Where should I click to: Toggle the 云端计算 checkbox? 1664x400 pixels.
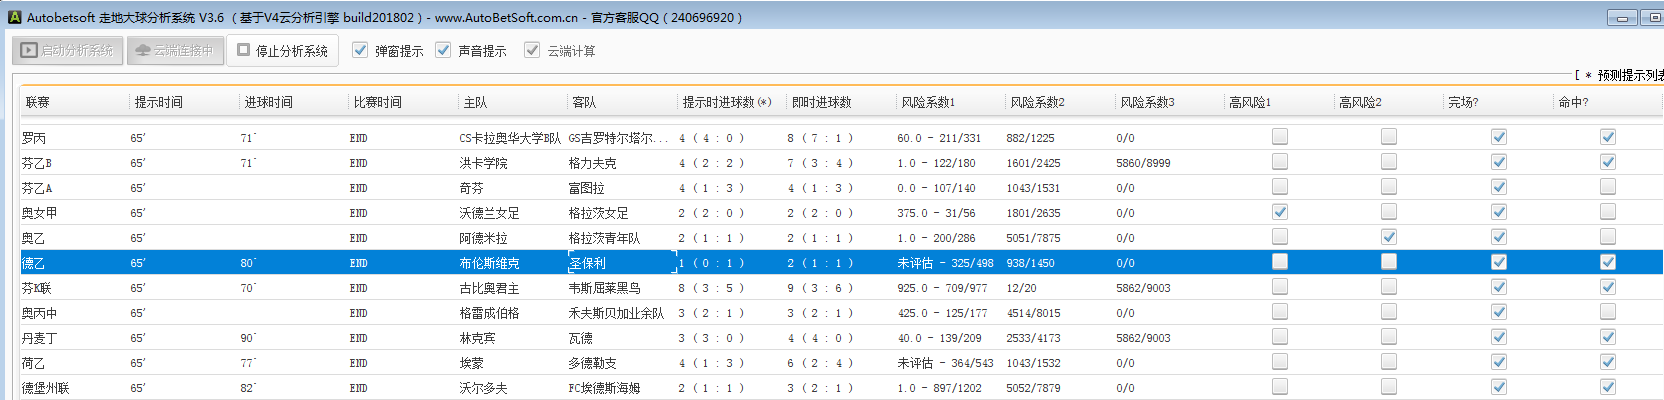point(532,50)
